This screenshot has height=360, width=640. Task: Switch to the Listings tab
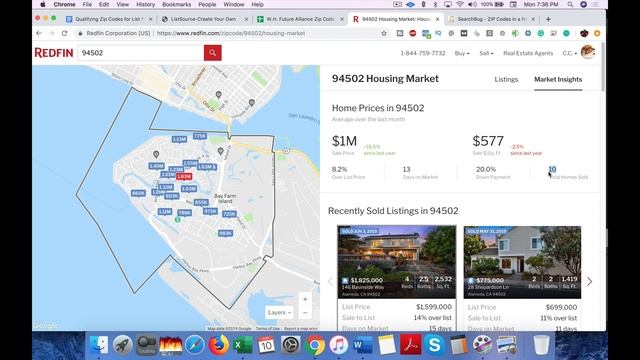[506, 79]
